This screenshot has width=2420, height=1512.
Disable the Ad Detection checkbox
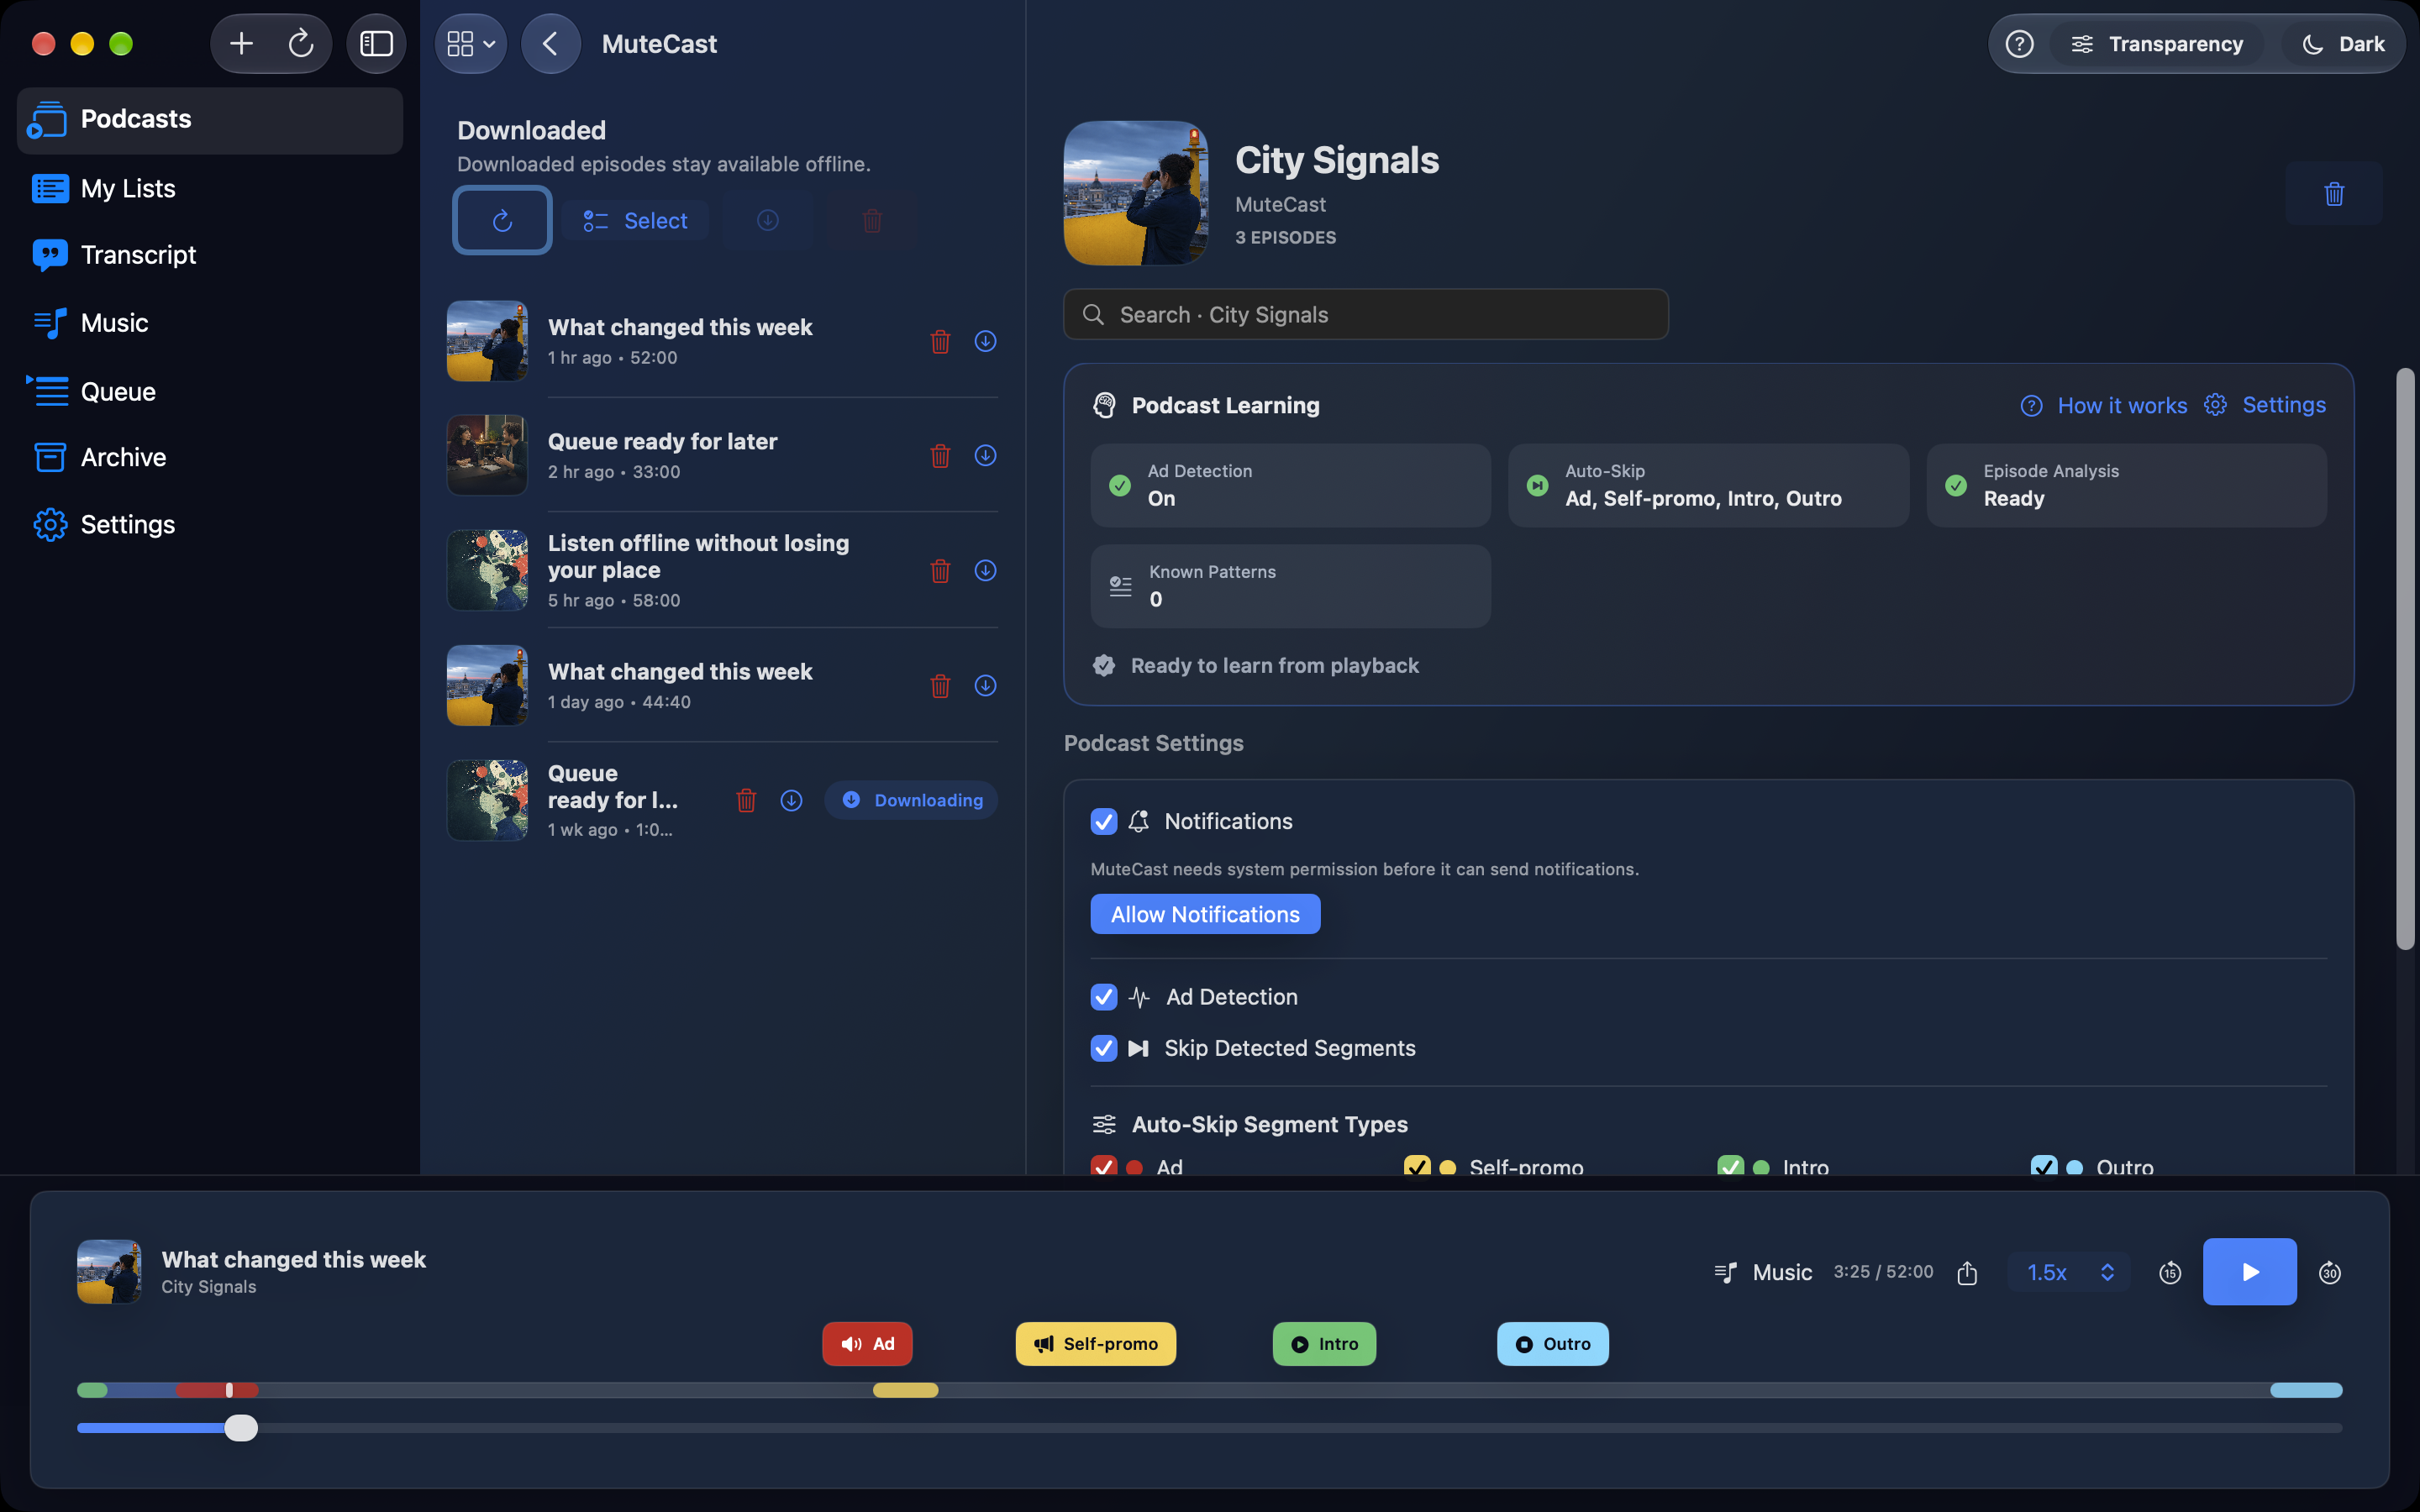click(1103, 997)
